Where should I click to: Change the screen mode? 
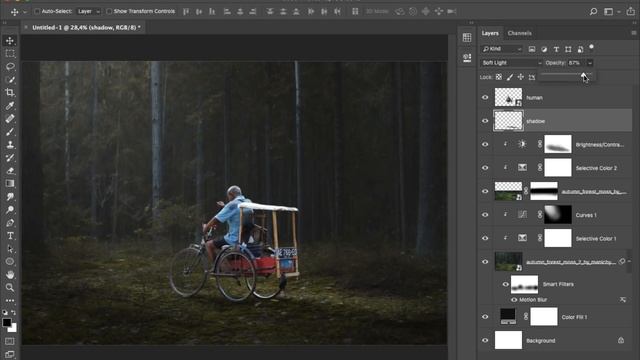[x=10, y=354]
